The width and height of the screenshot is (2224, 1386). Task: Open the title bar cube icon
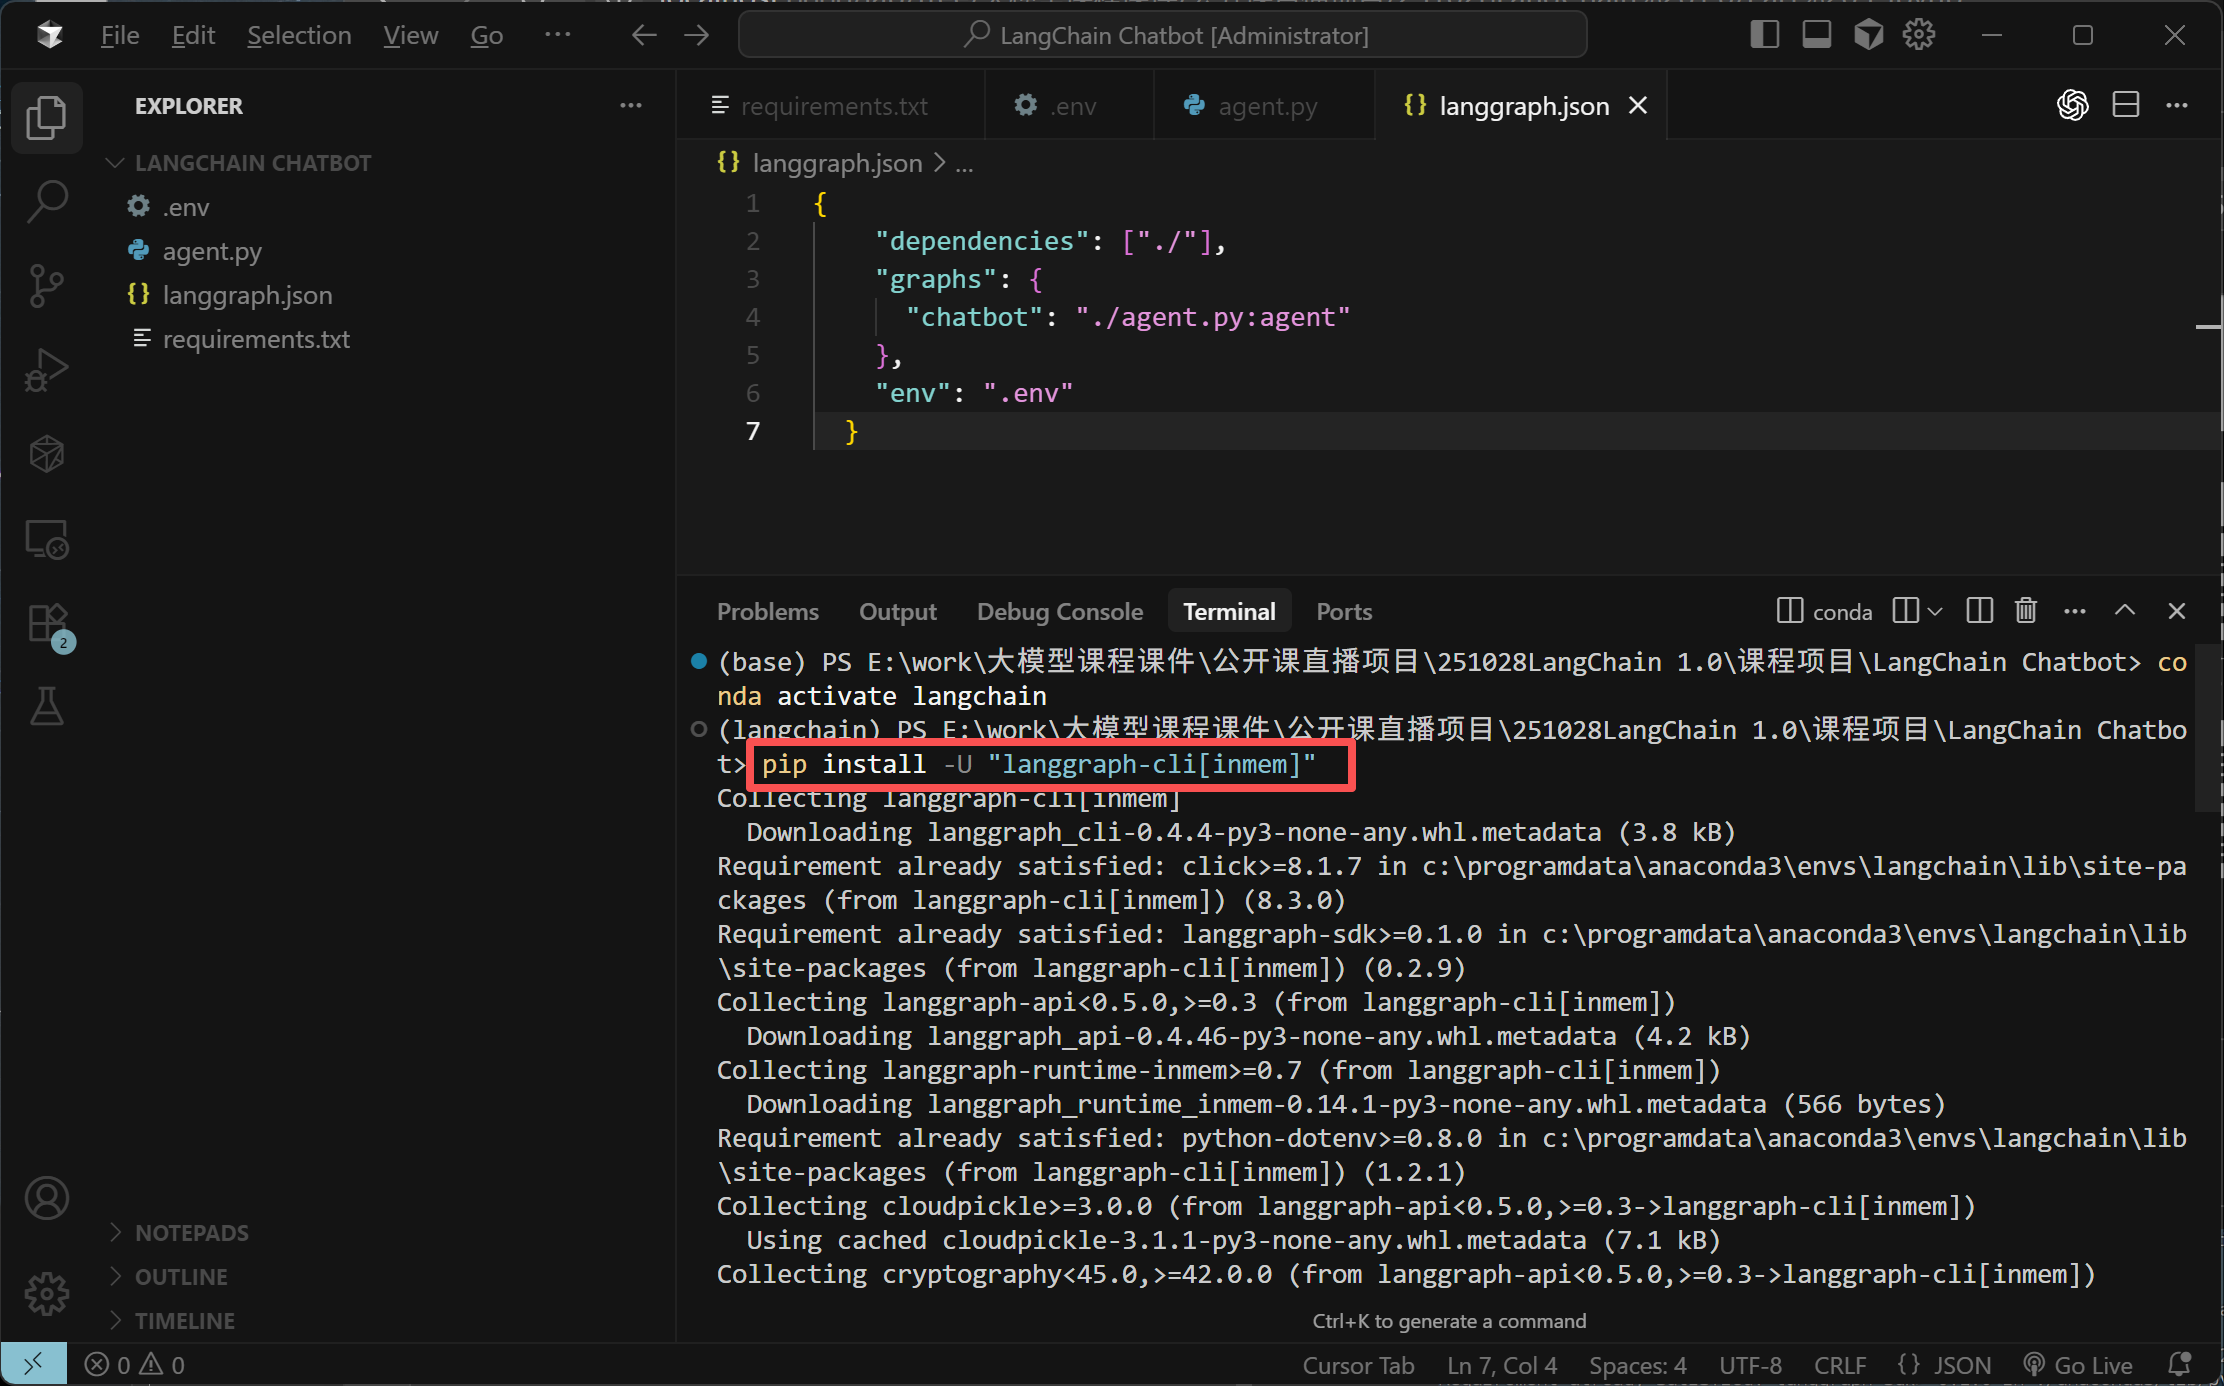1868,35
